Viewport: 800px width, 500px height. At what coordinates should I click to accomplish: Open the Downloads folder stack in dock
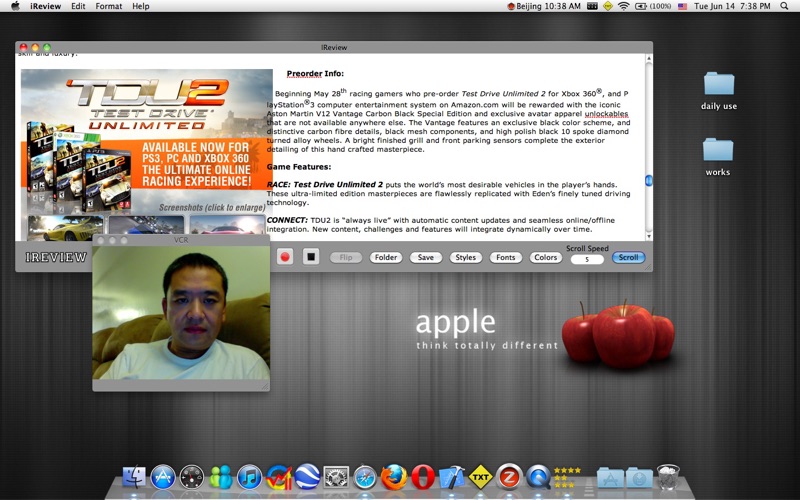click(x=639, y=478)
